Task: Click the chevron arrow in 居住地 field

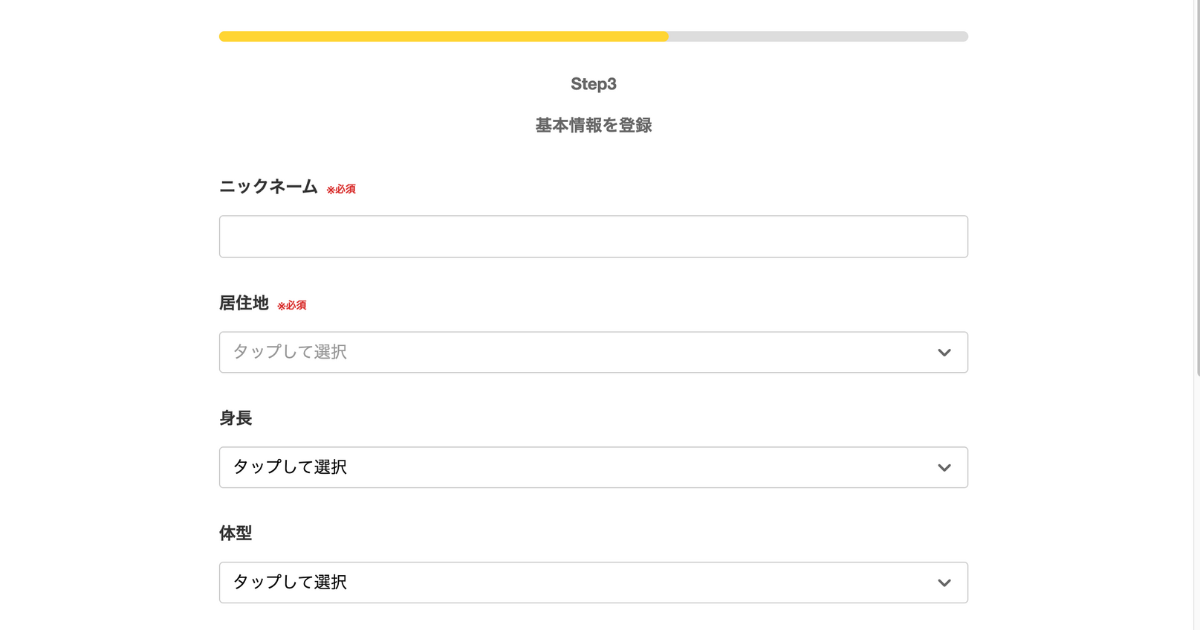Action: (x=944, y=353)
